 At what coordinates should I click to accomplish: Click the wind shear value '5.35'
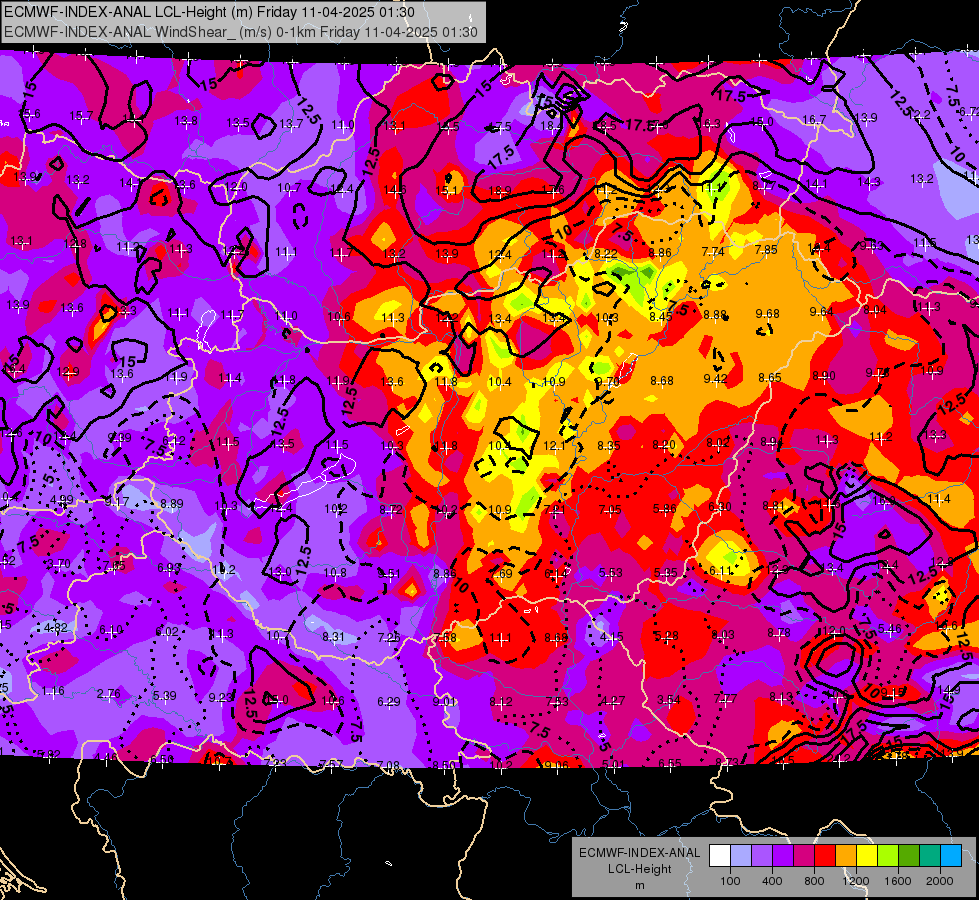pos(666,572)
